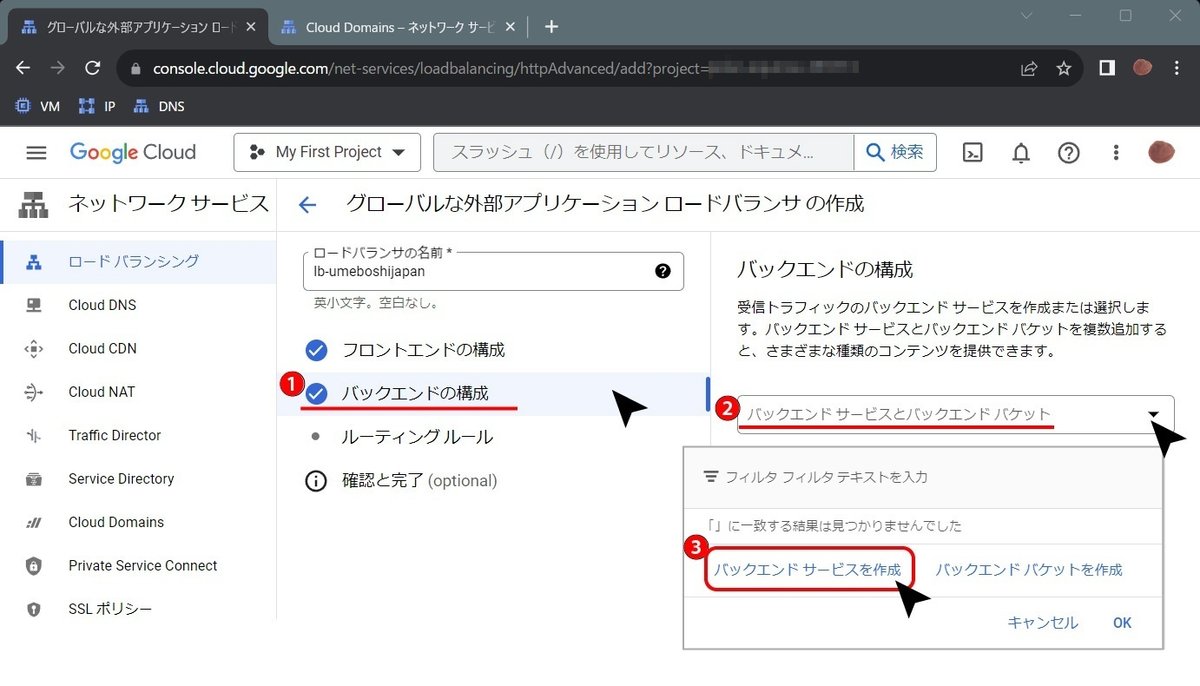Open the notifications bell

click(x=1021, y=152)
